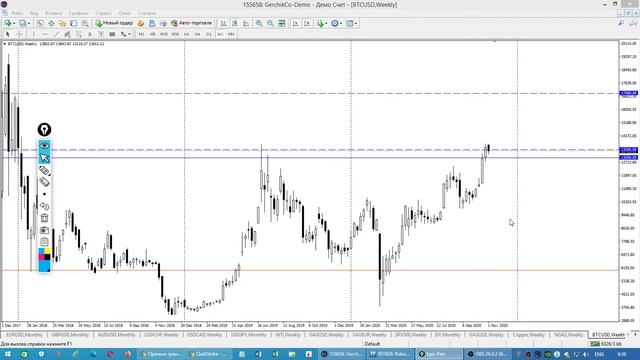Viewport: 640px width, 360px height.
Task: Click the Epic Pen trash clear icon
Action: click(x=44, y=218)
